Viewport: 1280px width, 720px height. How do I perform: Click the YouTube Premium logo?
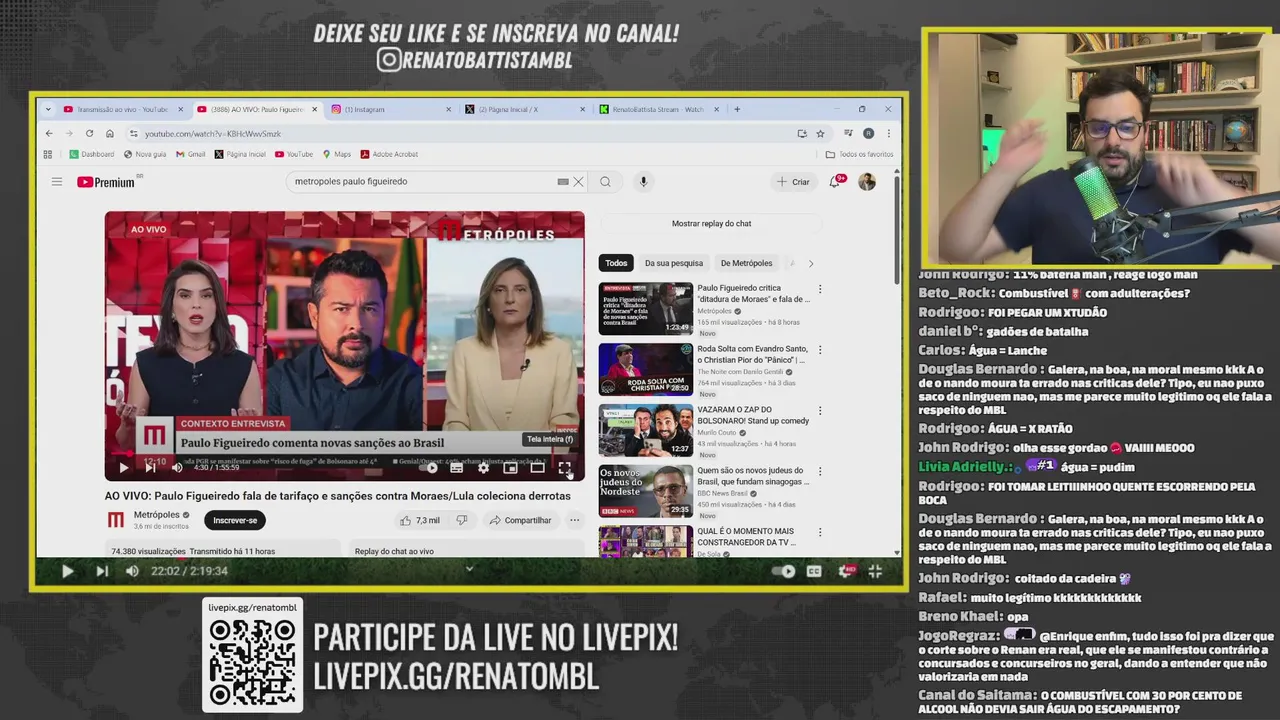click(106, 182)
